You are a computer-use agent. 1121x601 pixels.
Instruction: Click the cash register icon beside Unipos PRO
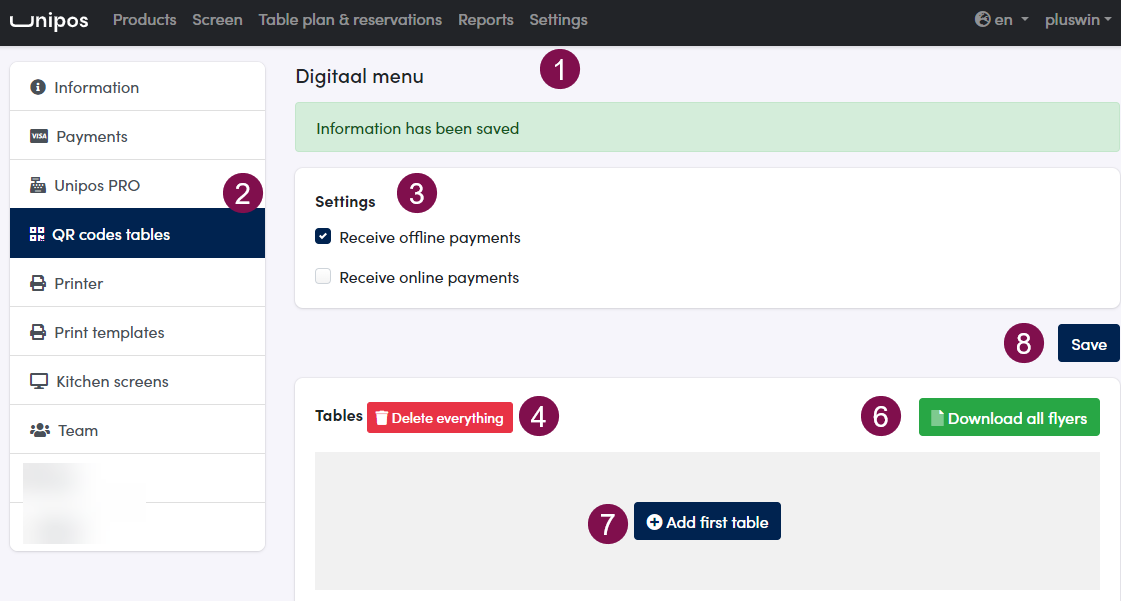pyautogui.click(x=38, y=185)
